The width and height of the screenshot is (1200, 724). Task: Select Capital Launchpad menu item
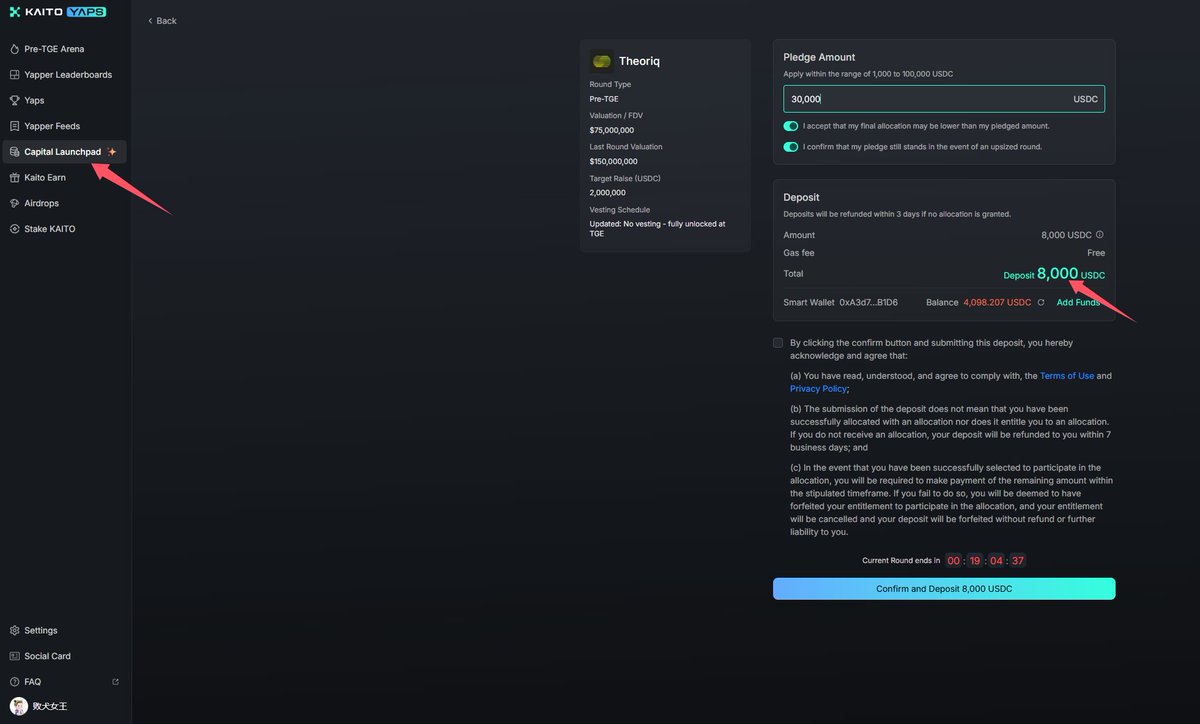pos(65,152)
